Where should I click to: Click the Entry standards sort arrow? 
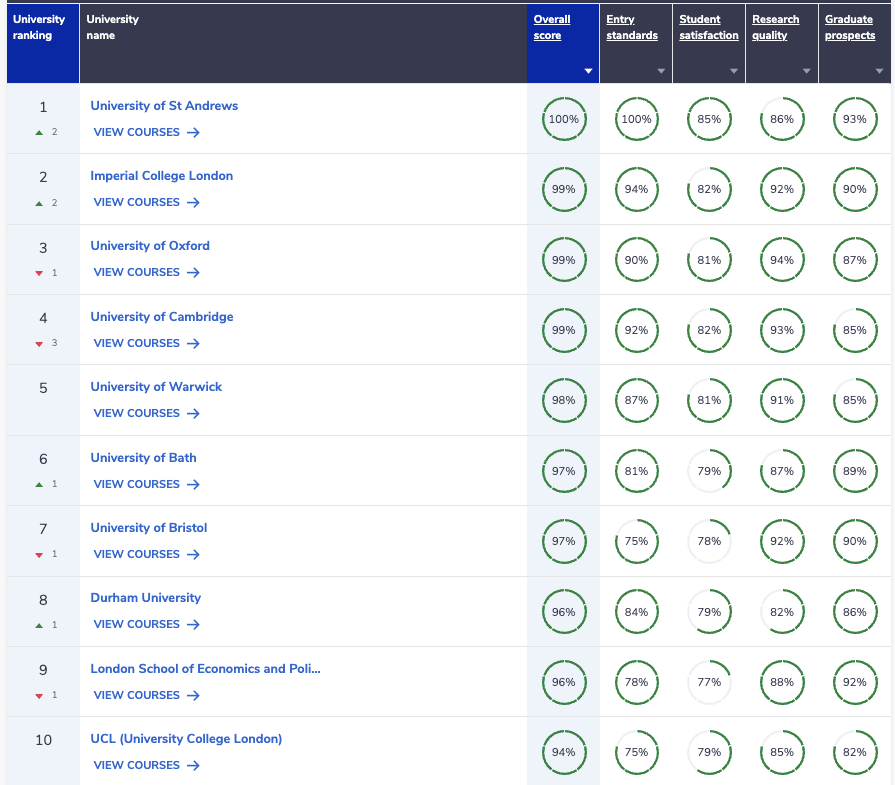661,71
